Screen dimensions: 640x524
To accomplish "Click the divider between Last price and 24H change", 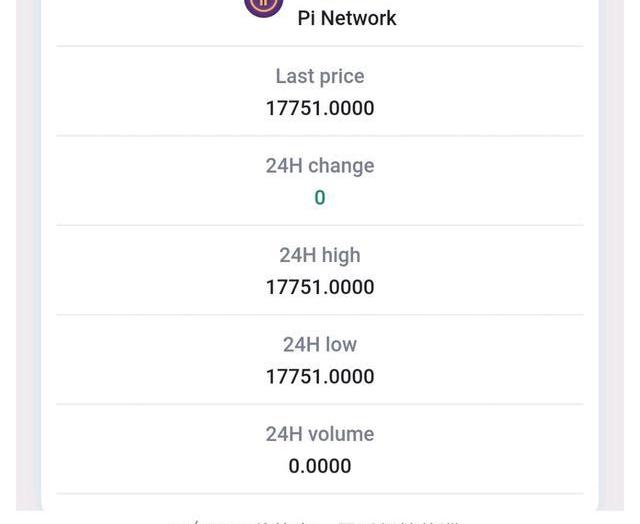I will pyautogui.click(x=320, y=136).
